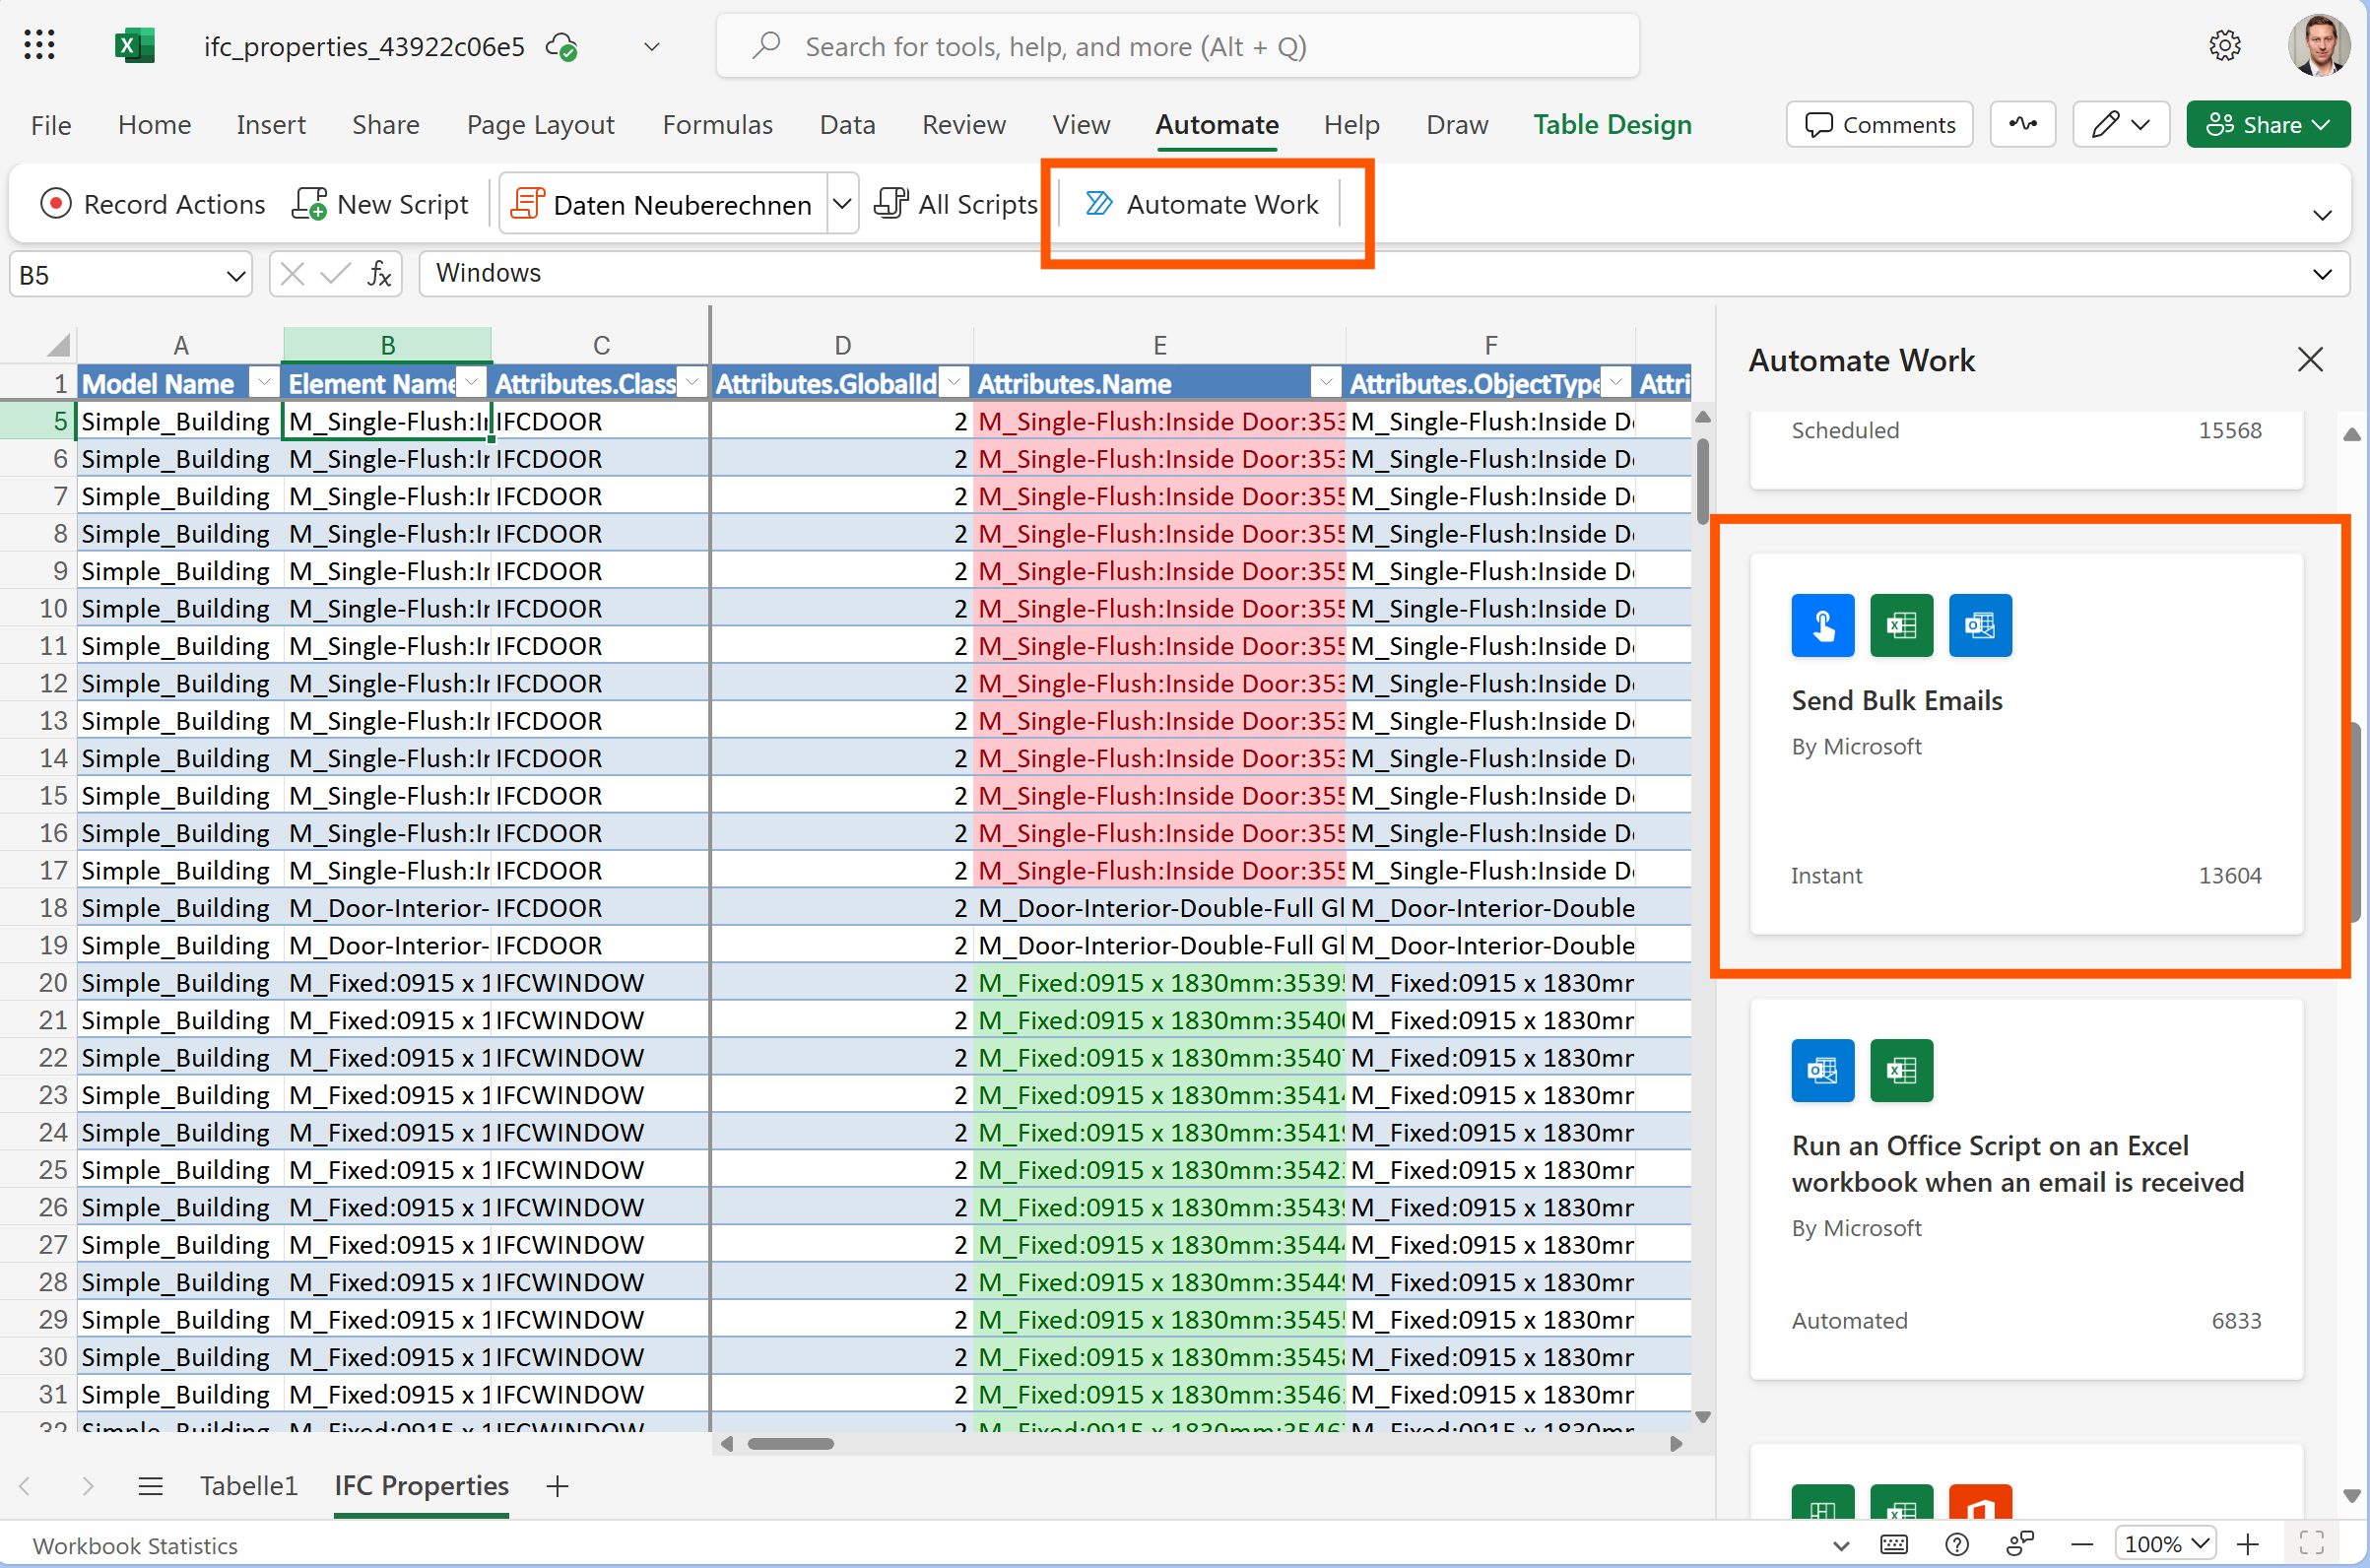
Task: Open the catch up activity icon
Action: [x=2022, y=124]
